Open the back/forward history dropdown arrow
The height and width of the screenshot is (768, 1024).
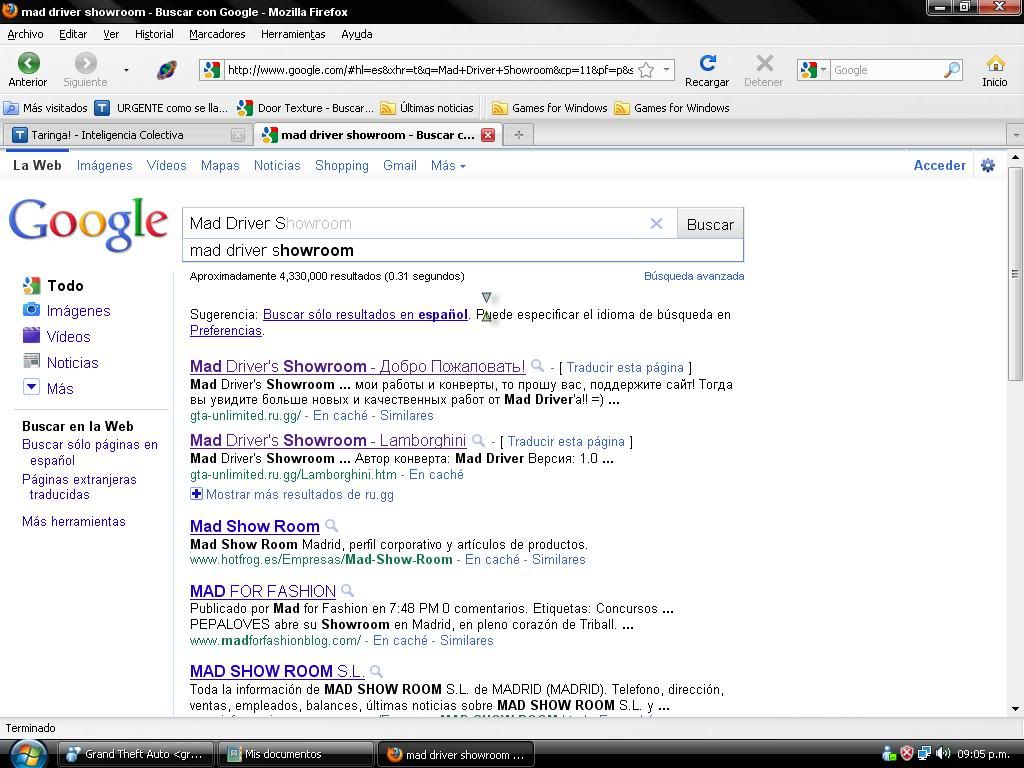(126, 70)
